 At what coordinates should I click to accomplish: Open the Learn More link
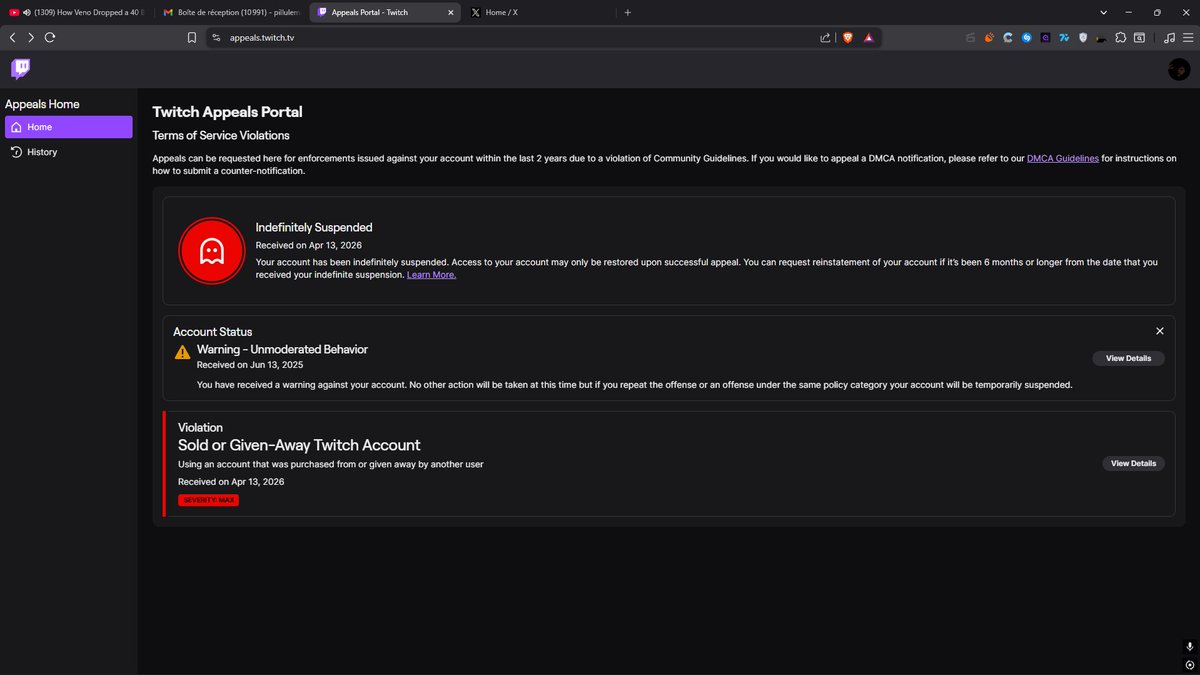tap(431, 274)
